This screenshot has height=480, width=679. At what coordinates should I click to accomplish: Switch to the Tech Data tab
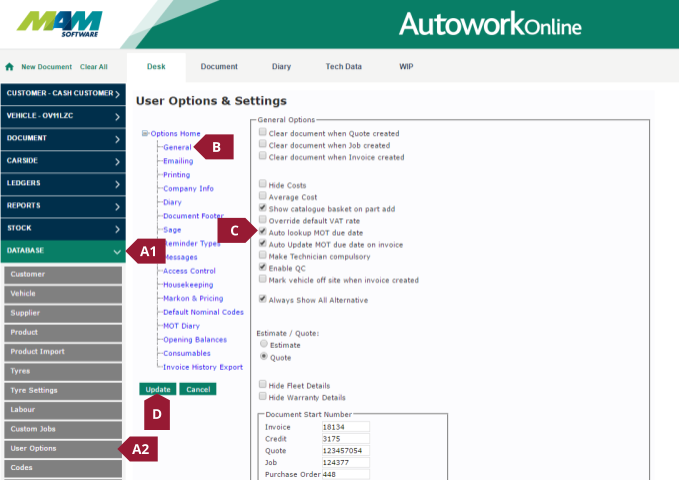344,67
